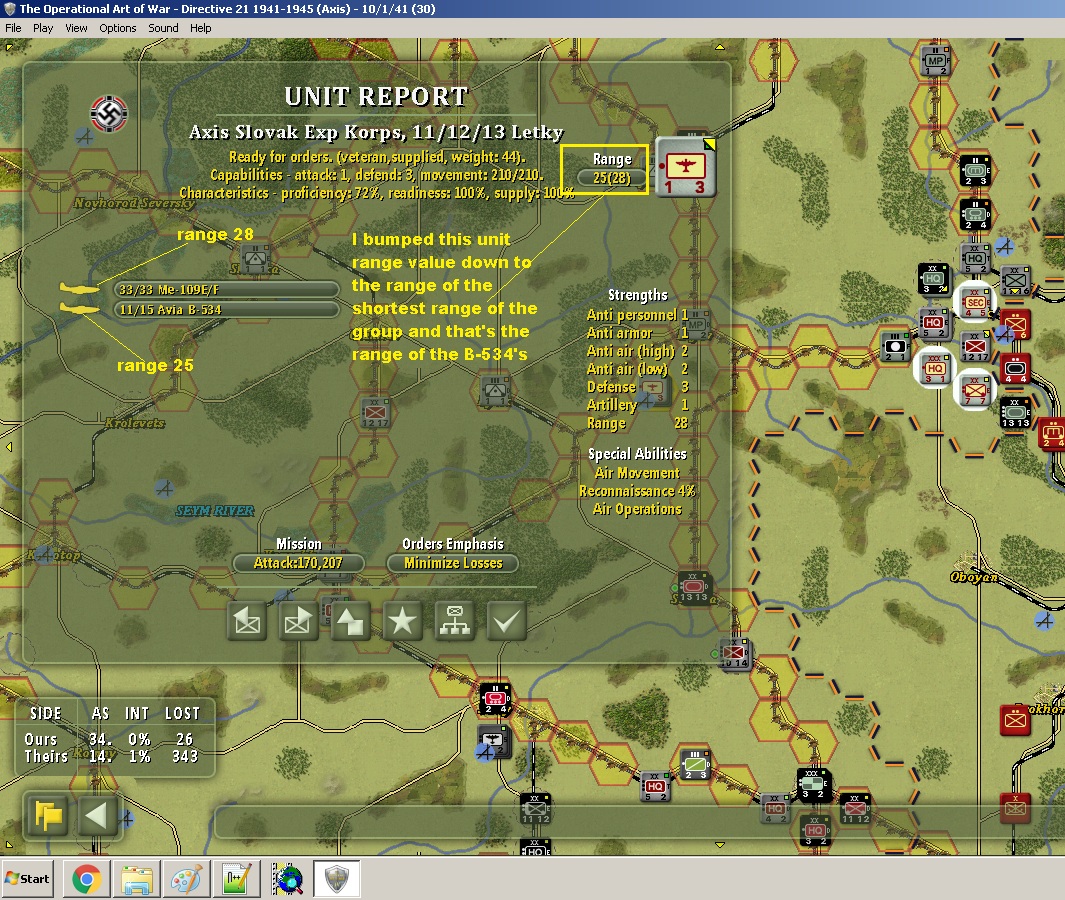Select the red envelope unit at far right
Viewport: 1065px width, 900px height.
pos(1015,720)
